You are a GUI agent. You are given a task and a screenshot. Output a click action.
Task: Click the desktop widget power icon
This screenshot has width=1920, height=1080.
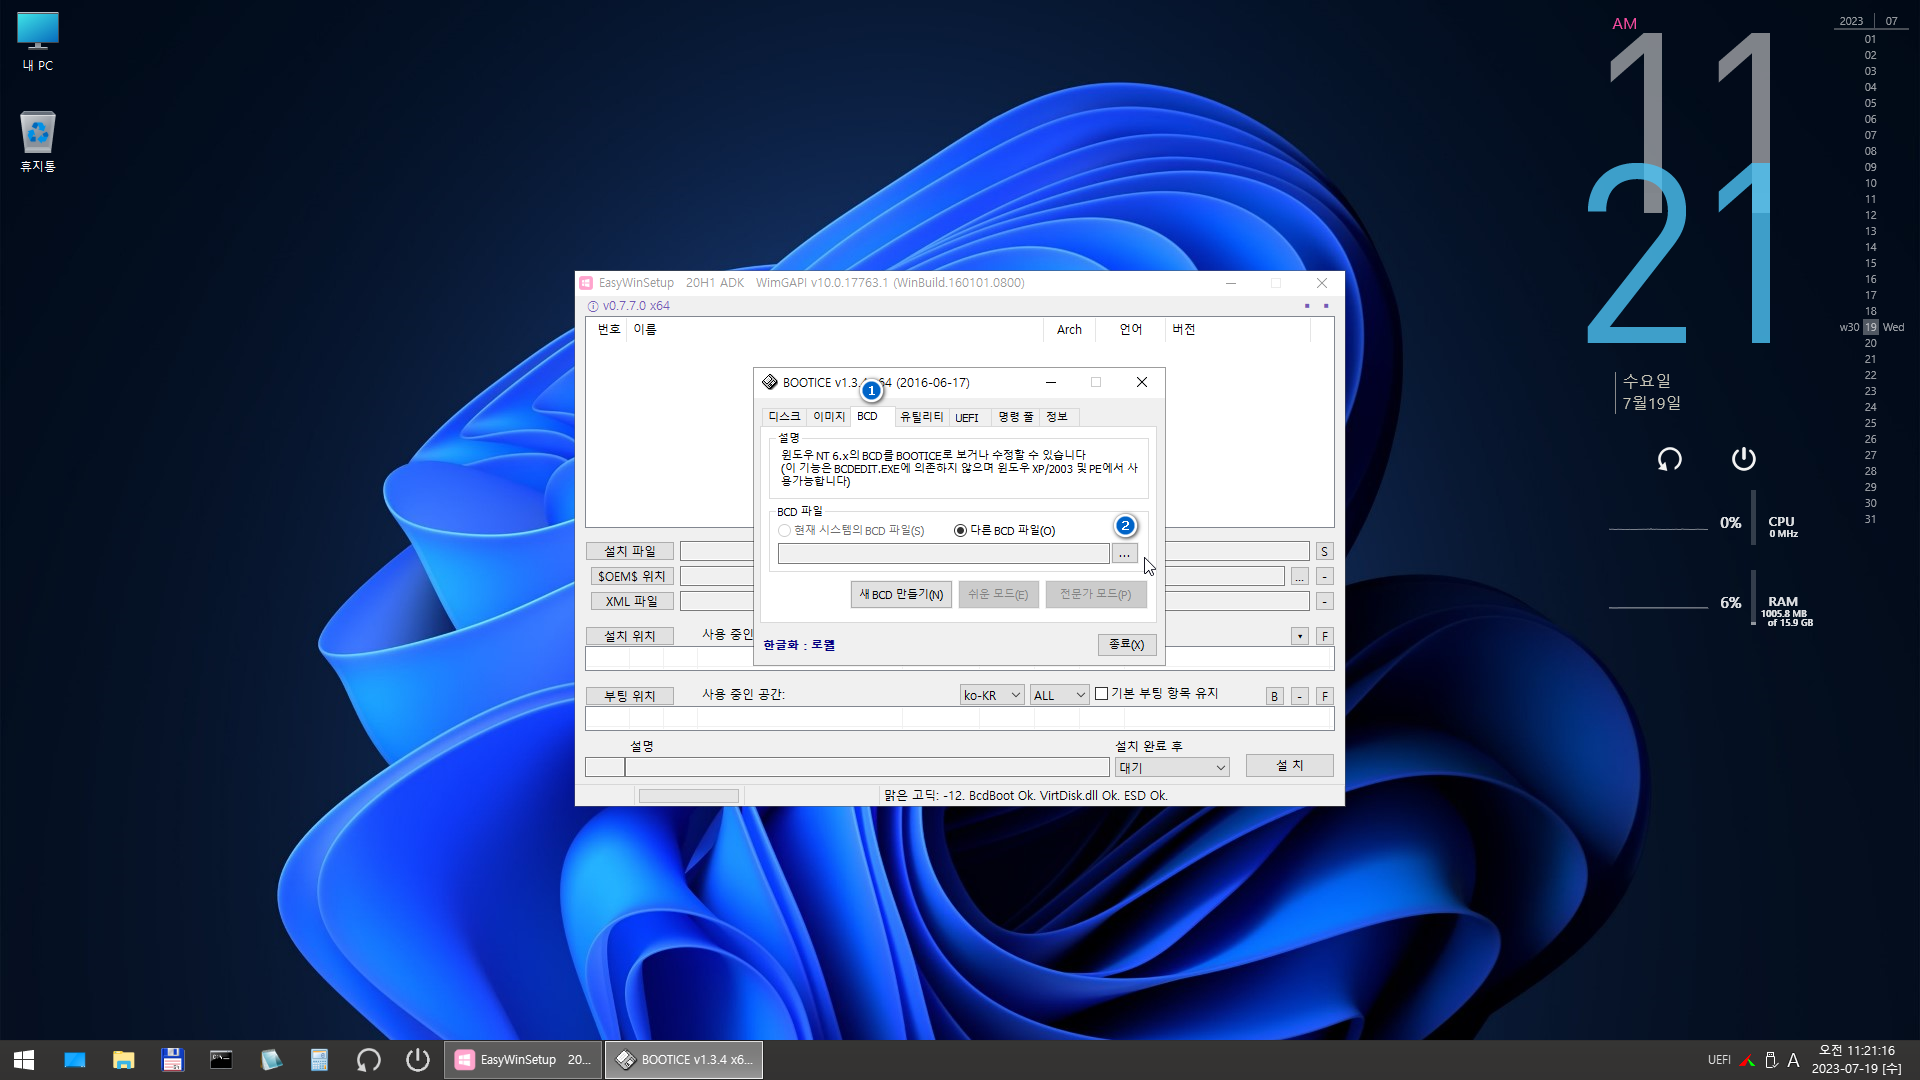coord(1743,459)
